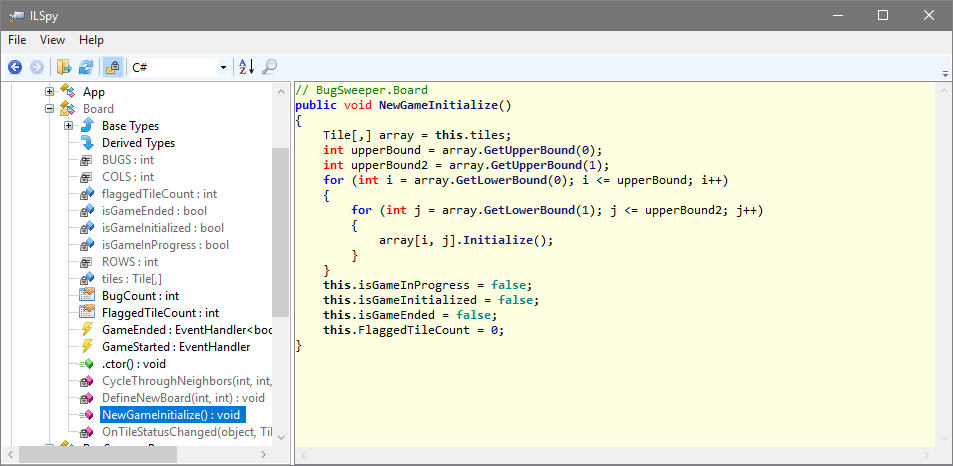Select GameStarted : EventHandler event
This screenshot has width=953, height=466.
coord(176,347)
